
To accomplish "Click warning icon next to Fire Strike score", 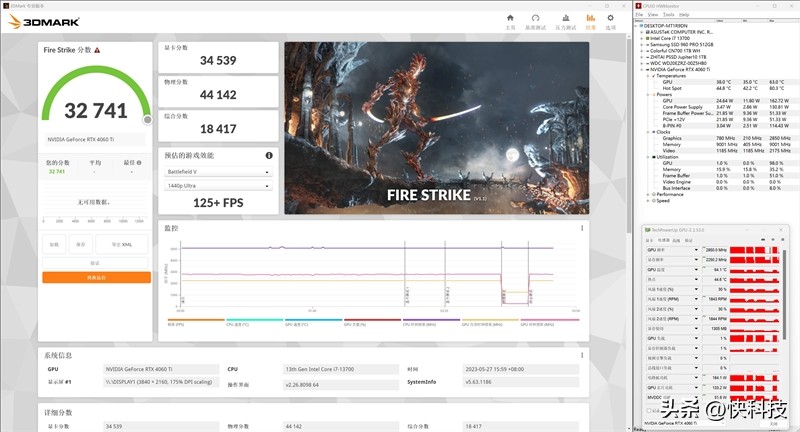I will pos(97,49).
